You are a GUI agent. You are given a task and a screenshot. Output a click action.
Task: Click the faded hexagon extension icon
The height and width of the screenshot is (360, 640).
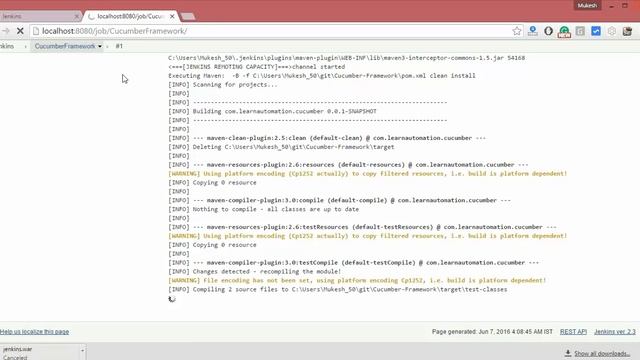[x=611, y=31]
